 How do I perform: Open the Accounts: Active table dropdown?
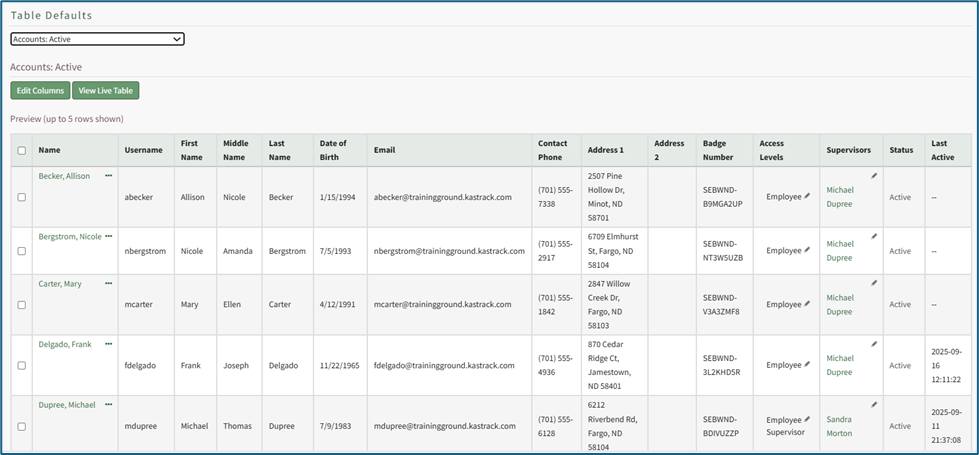click(x=97, y=39)
